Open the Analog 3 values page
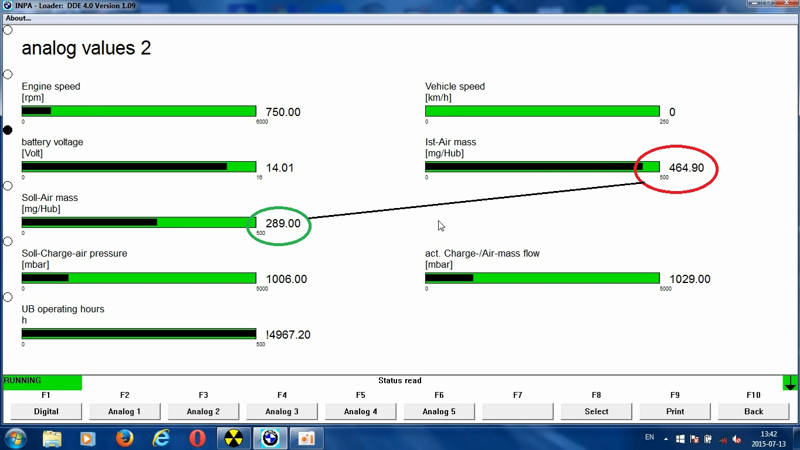 point(282,411)
